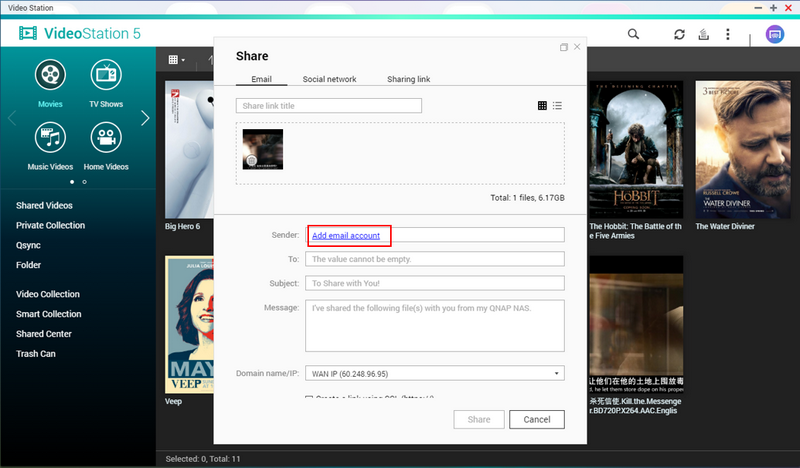Minimize the Video Station window
800x468 pixels.
click(758, 8)
